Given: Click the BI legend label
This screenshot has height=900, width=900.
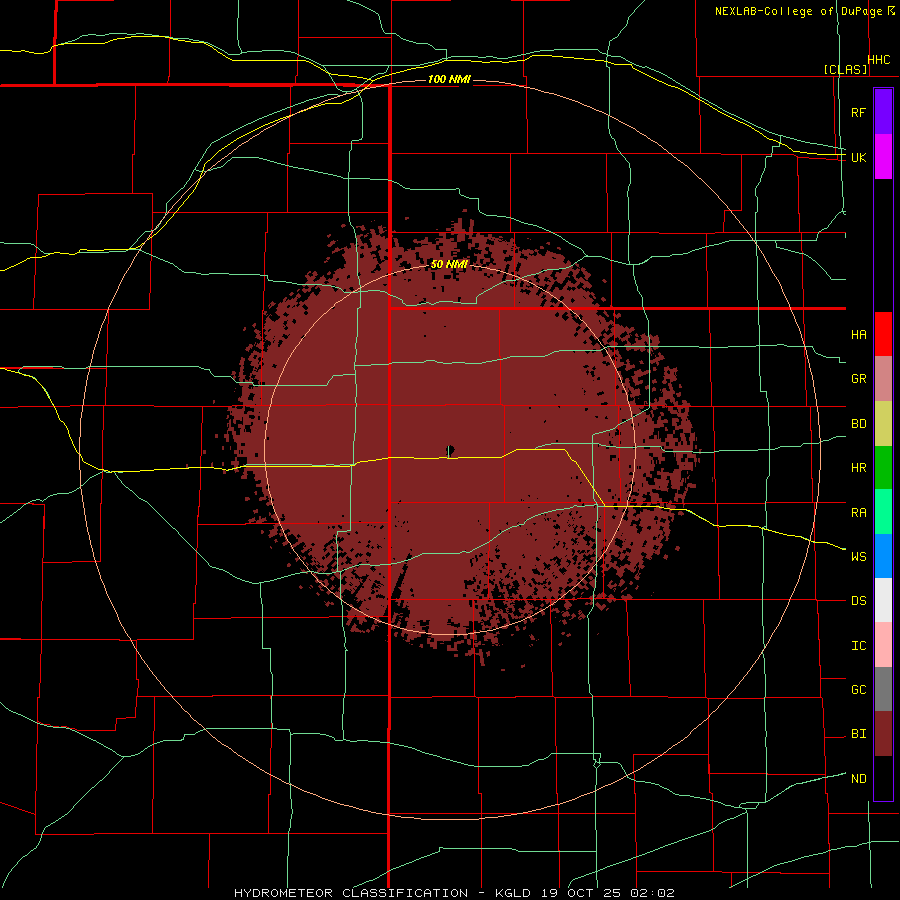Looking at the screenshot, I should [859, 734].
